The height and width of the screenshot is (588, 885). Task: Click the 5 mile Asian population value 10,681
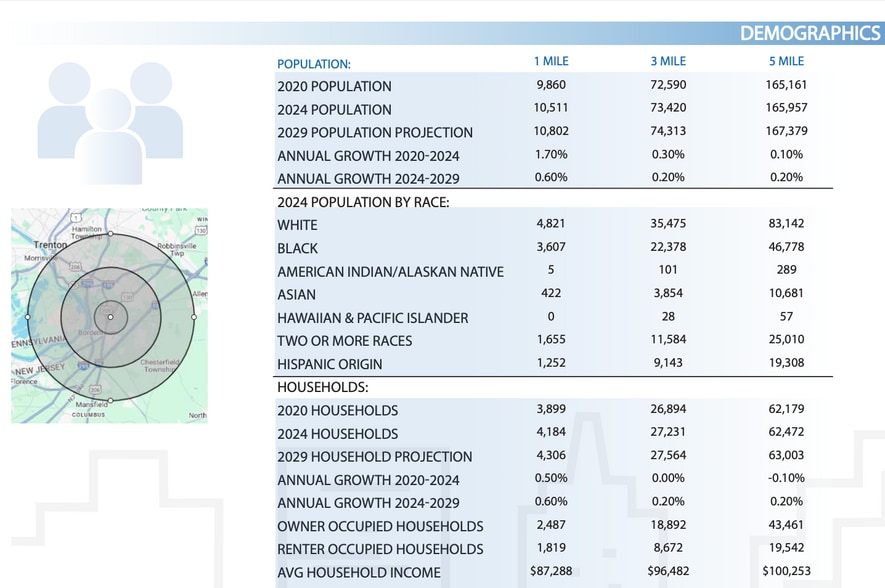pos(785,294)
